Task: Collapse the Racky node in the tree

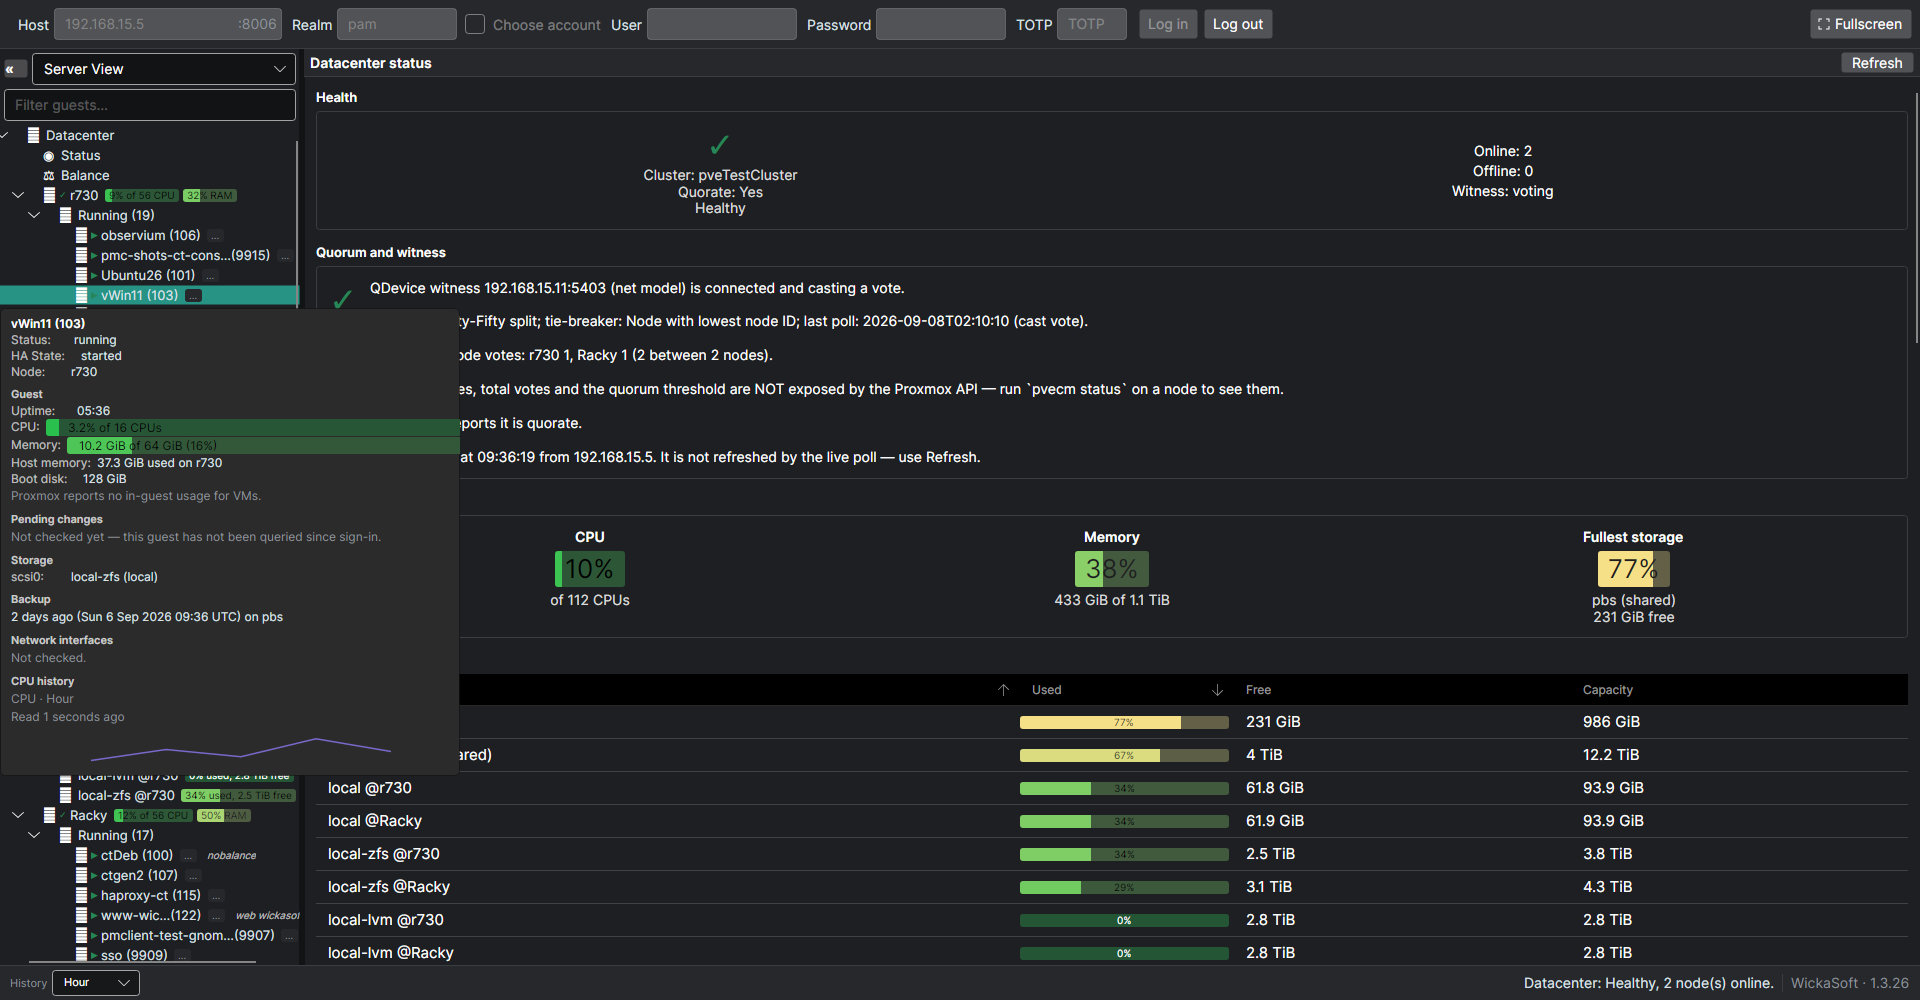Action: click(x=18, y=815)
